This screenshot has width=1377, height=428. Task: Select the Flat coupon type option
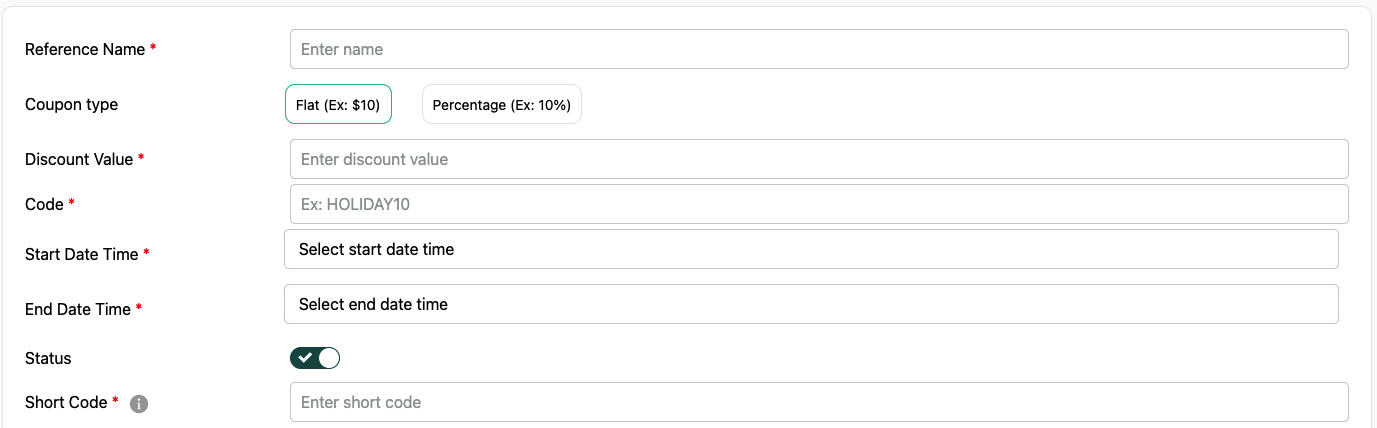(x=338, y=104)
